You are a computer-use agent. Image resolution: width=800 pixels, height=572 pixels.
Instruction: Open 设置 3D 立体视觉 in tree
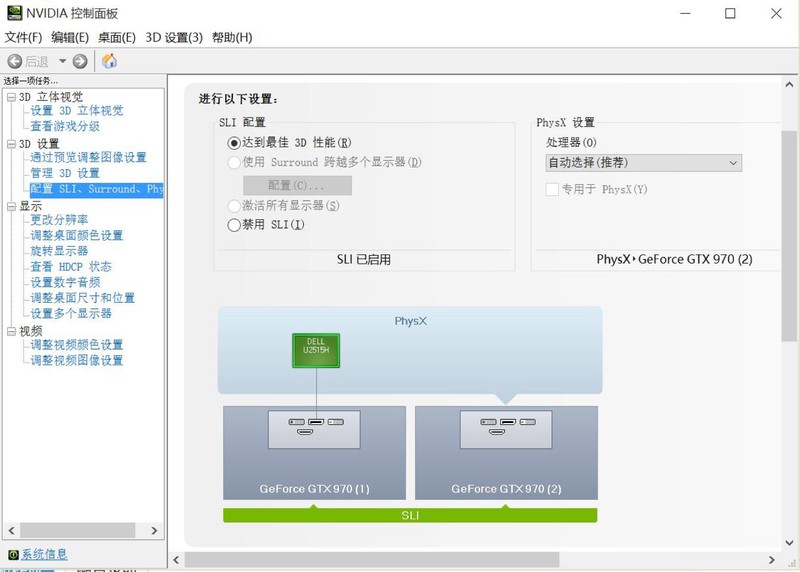[x=77, y=111]
